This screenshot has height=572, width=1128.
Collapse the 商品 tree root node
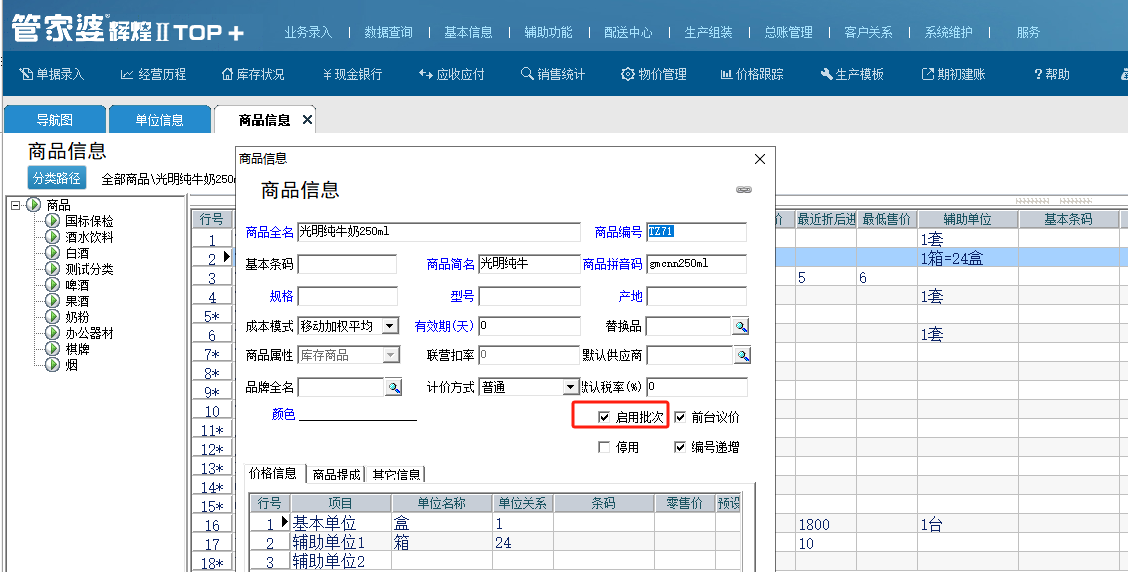coord(16,205)
